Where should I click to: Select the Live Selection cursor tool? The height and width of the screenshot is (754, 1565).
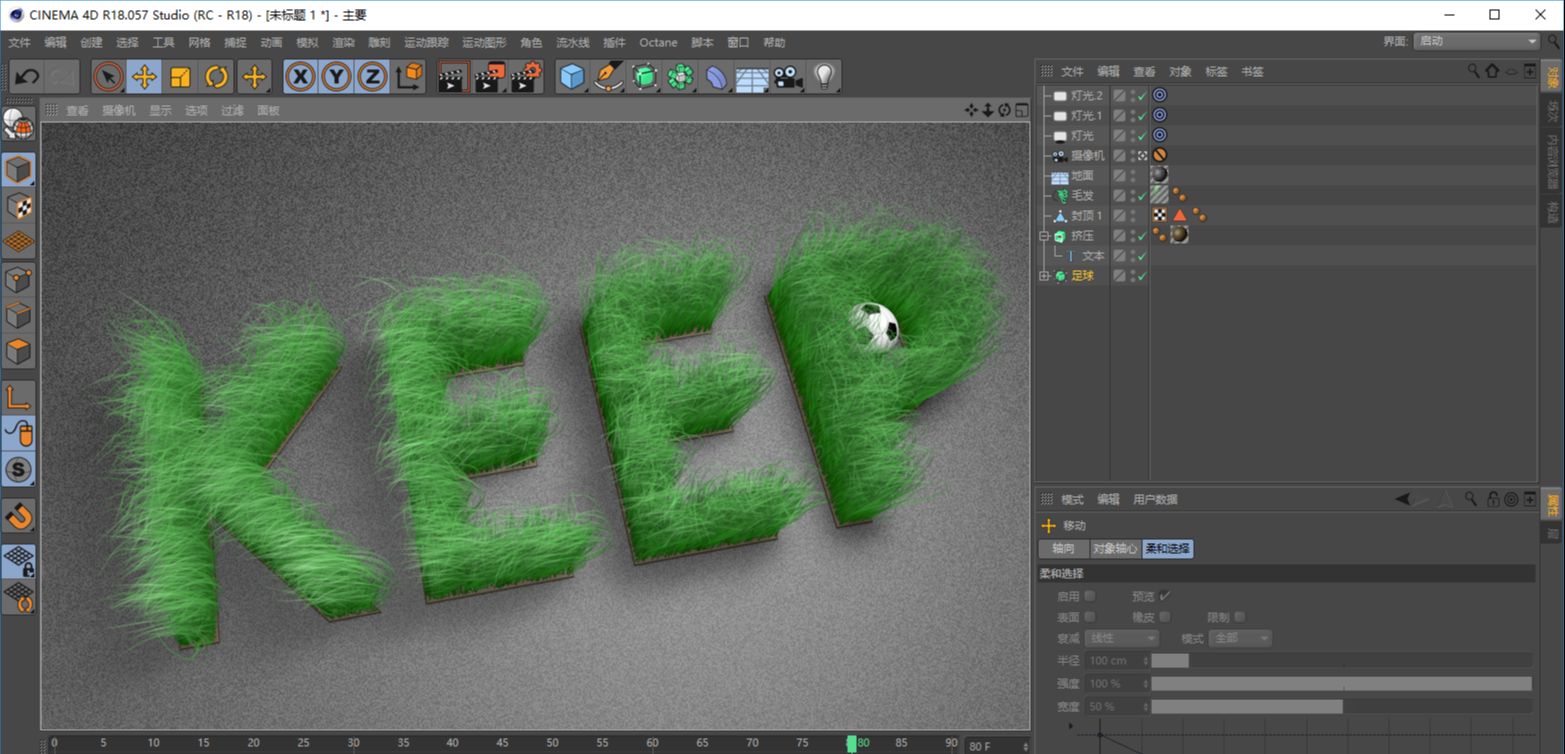(x=108, y=77)
